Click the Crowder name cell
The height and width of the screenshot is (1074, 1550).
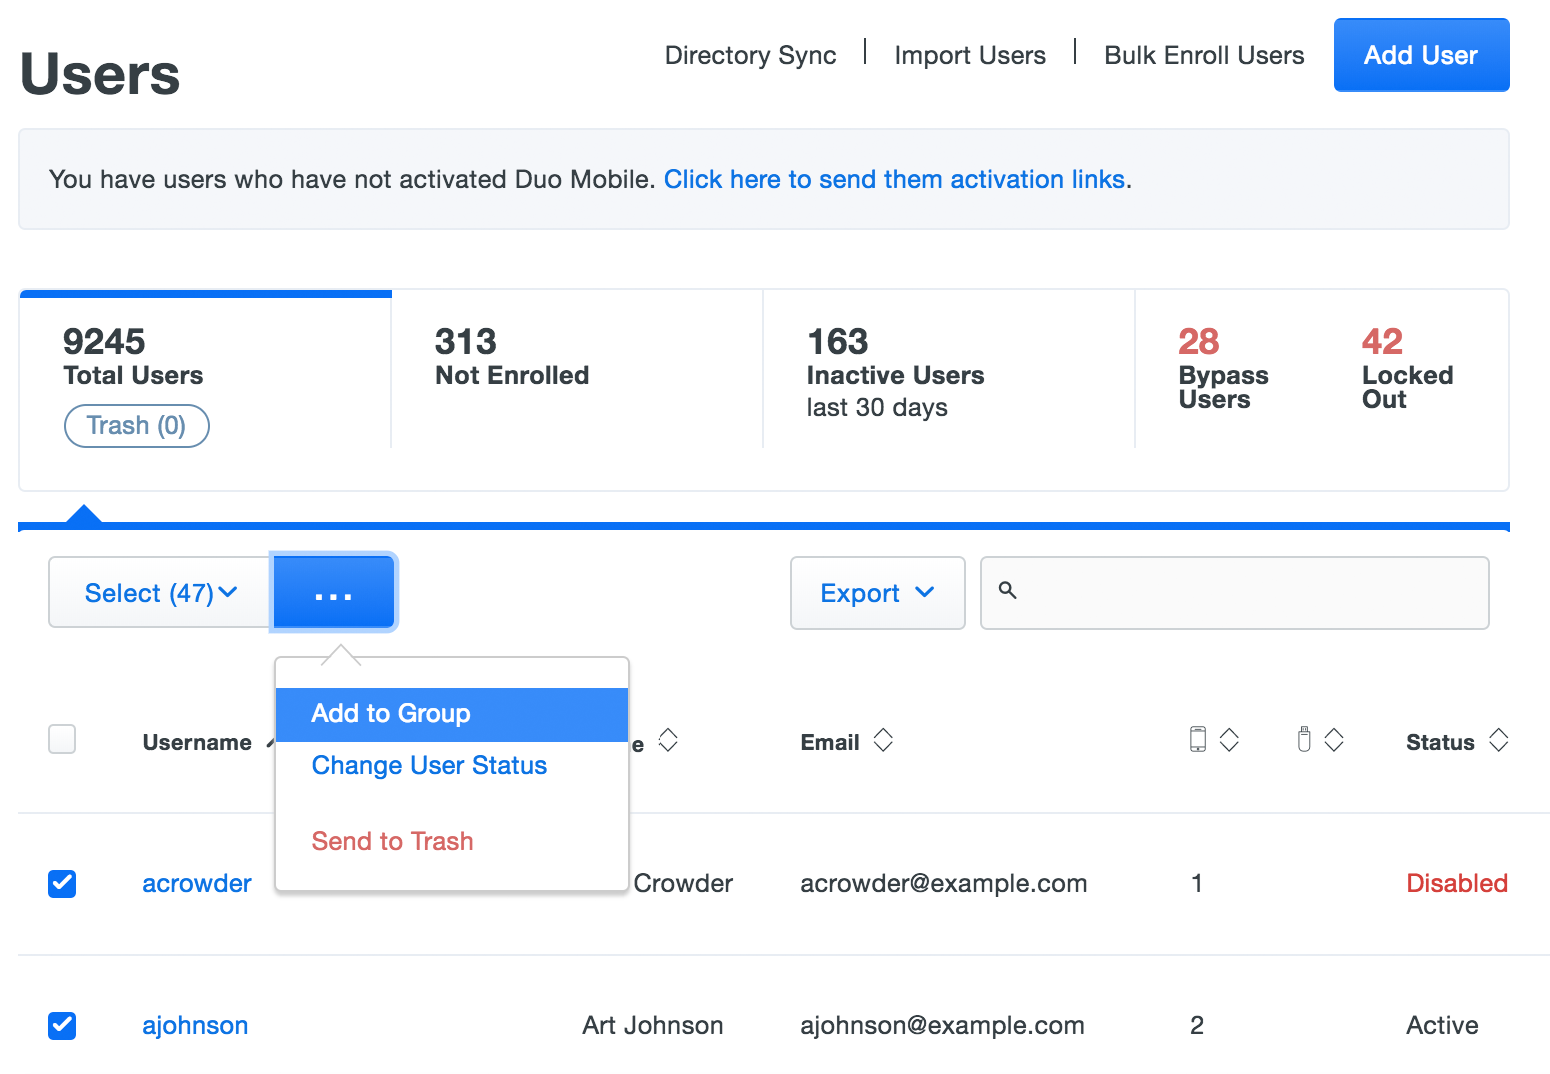tap(683, 883)
